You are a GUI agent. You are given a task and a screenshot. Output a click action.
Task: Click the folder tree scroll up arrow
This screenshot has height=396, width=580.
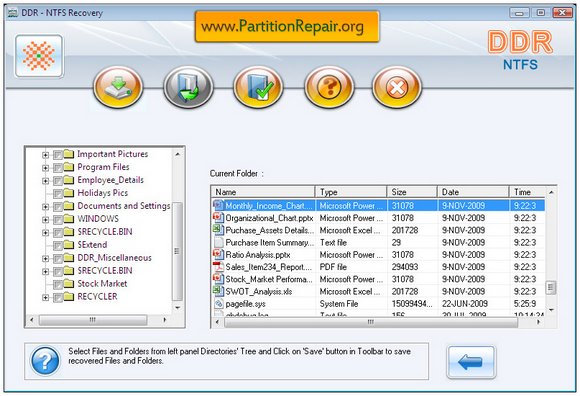coord(178,154)
